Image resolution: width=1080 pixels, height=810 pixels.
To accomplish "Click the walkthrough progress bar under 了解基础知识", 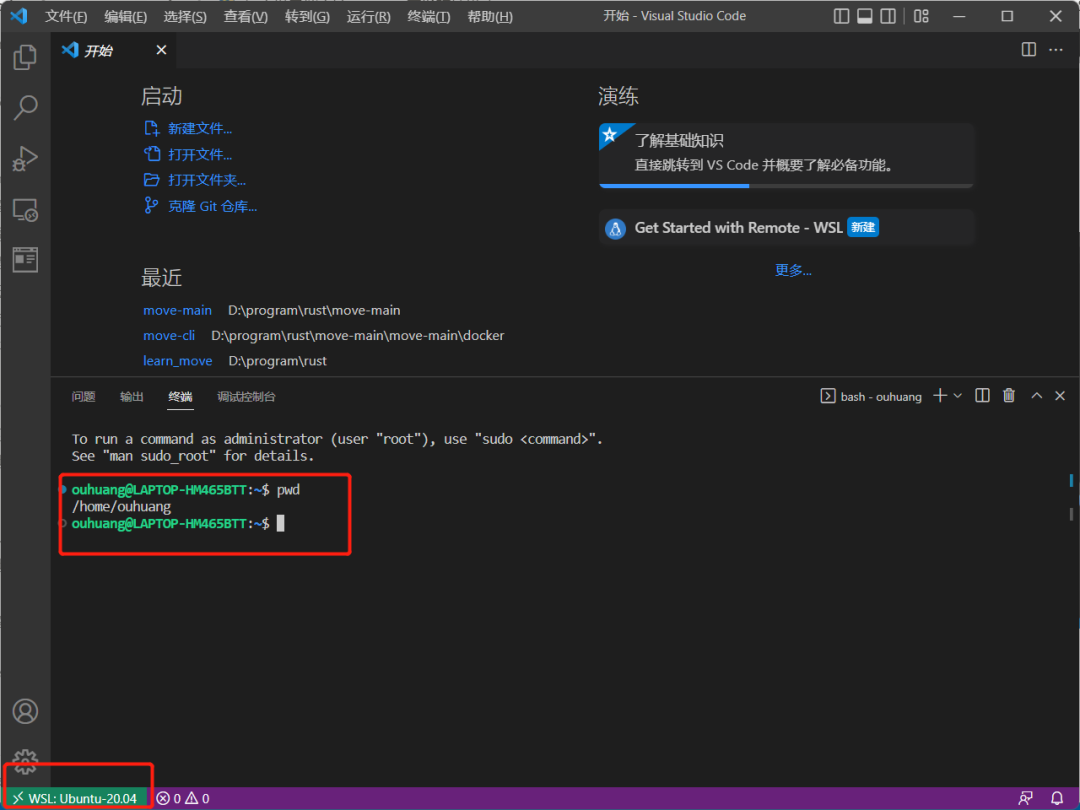I will 786,185.
